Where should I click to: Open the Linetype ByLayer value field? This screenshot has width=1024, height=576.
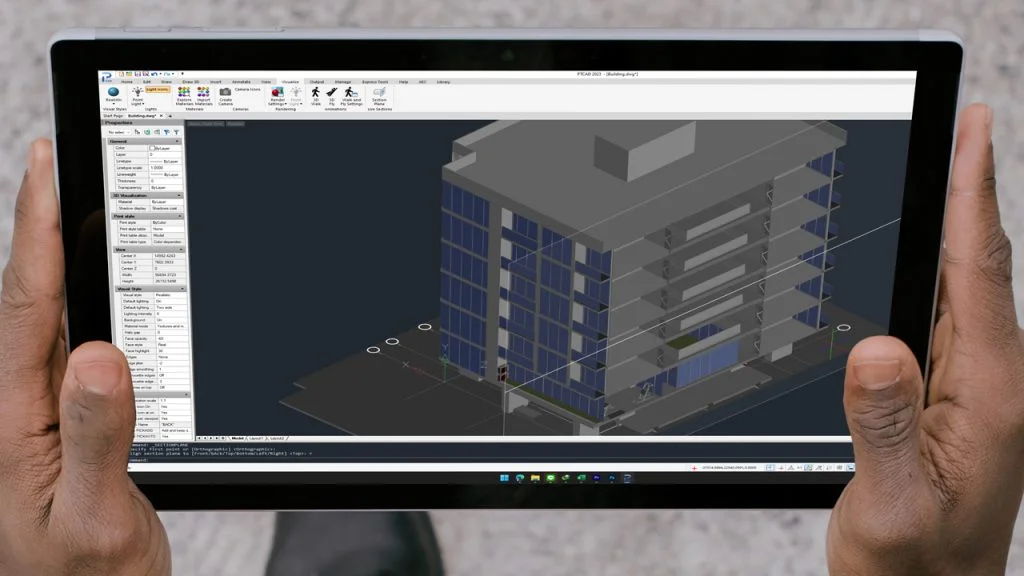[x=165, y=161]
